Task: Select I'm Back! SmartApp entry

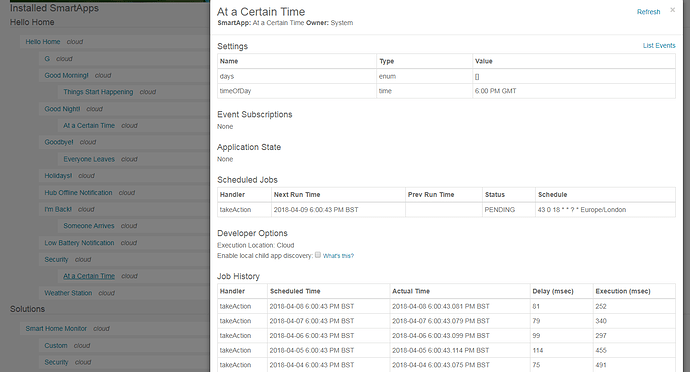Action: (x=58, y=209)
